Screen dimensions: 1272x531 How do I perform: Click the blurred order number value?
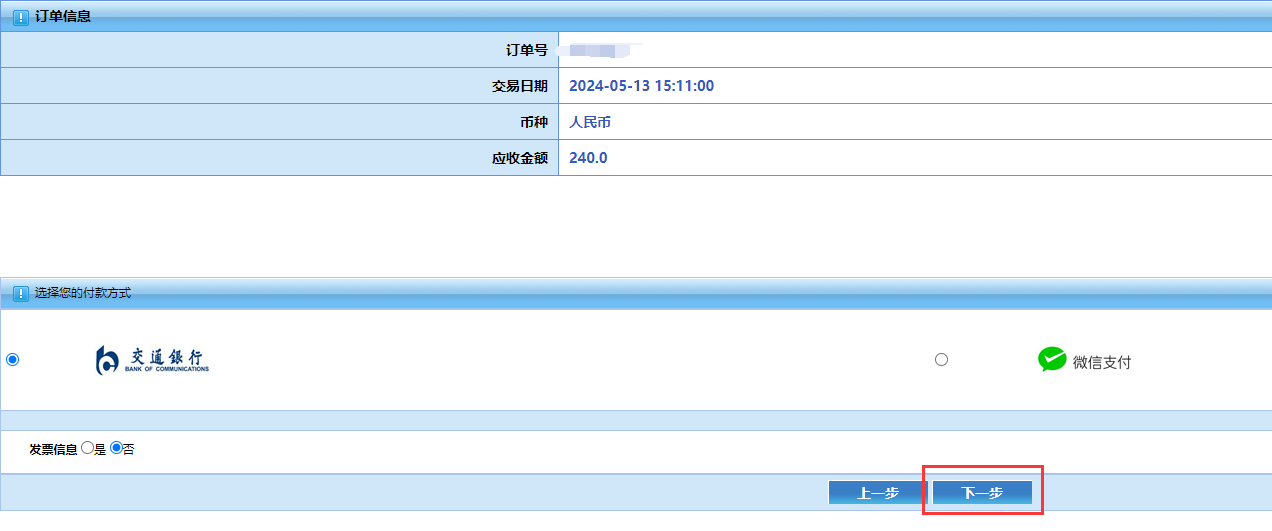598,50
